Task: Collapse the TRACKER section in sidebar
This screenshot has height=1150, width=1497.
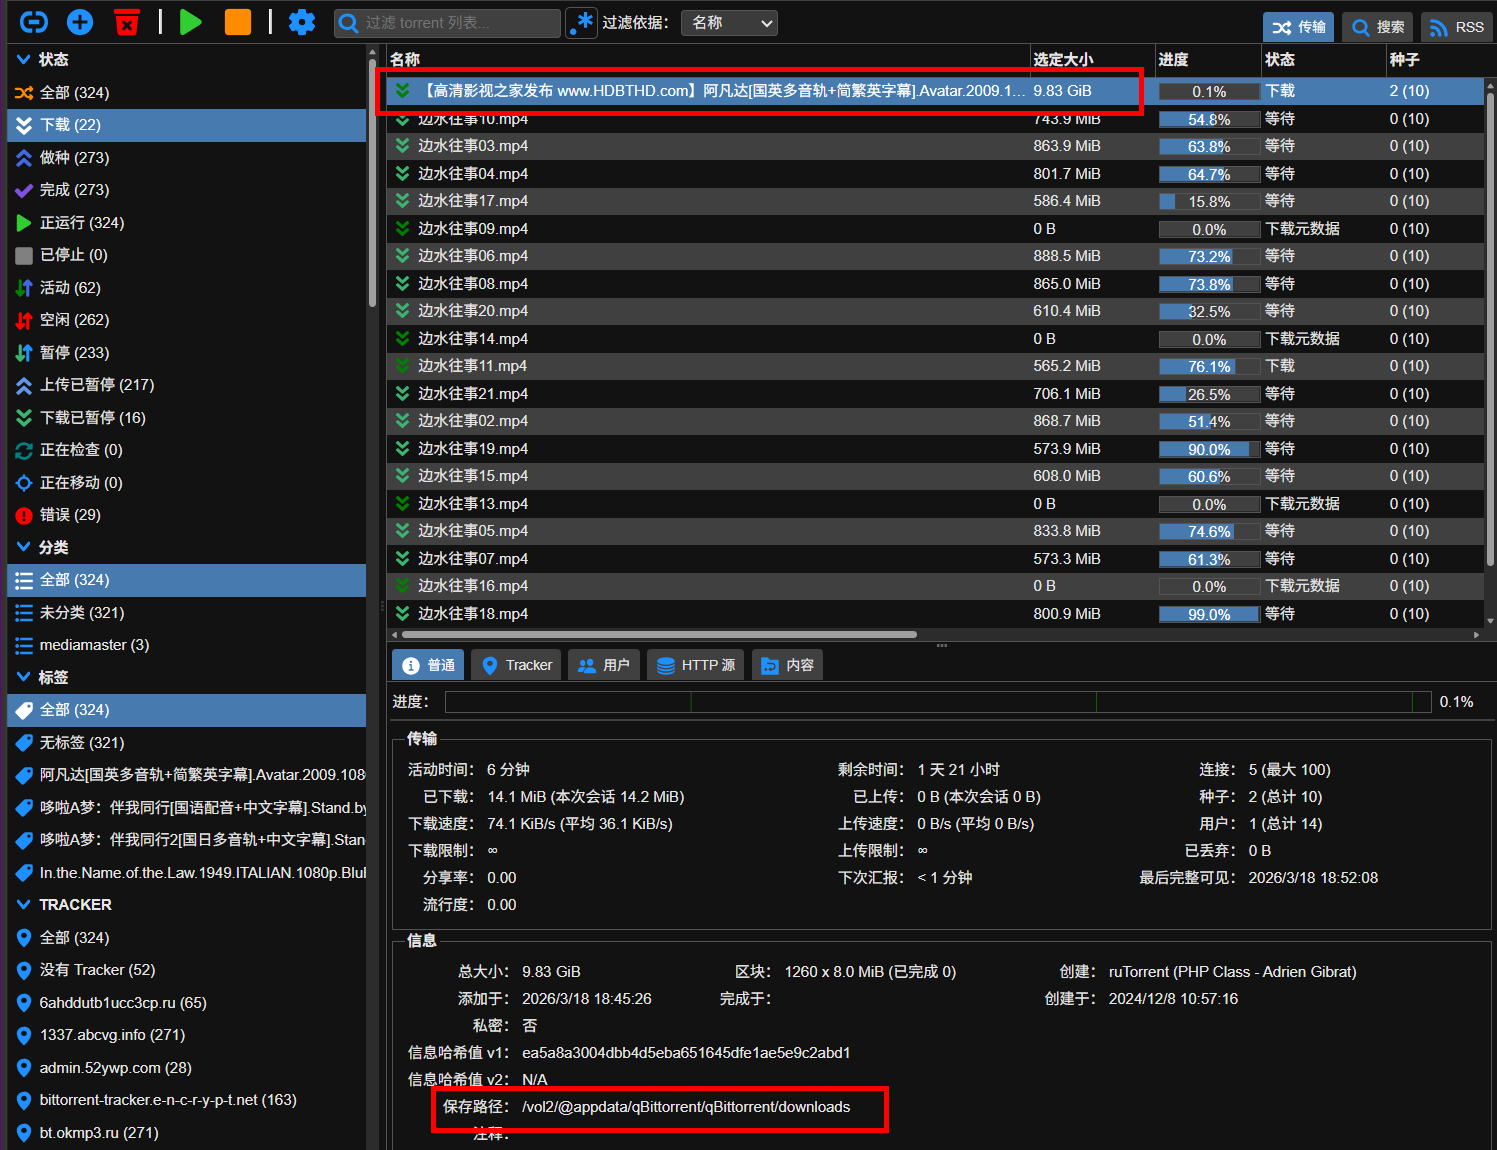Action: click(x=24, y=905)
